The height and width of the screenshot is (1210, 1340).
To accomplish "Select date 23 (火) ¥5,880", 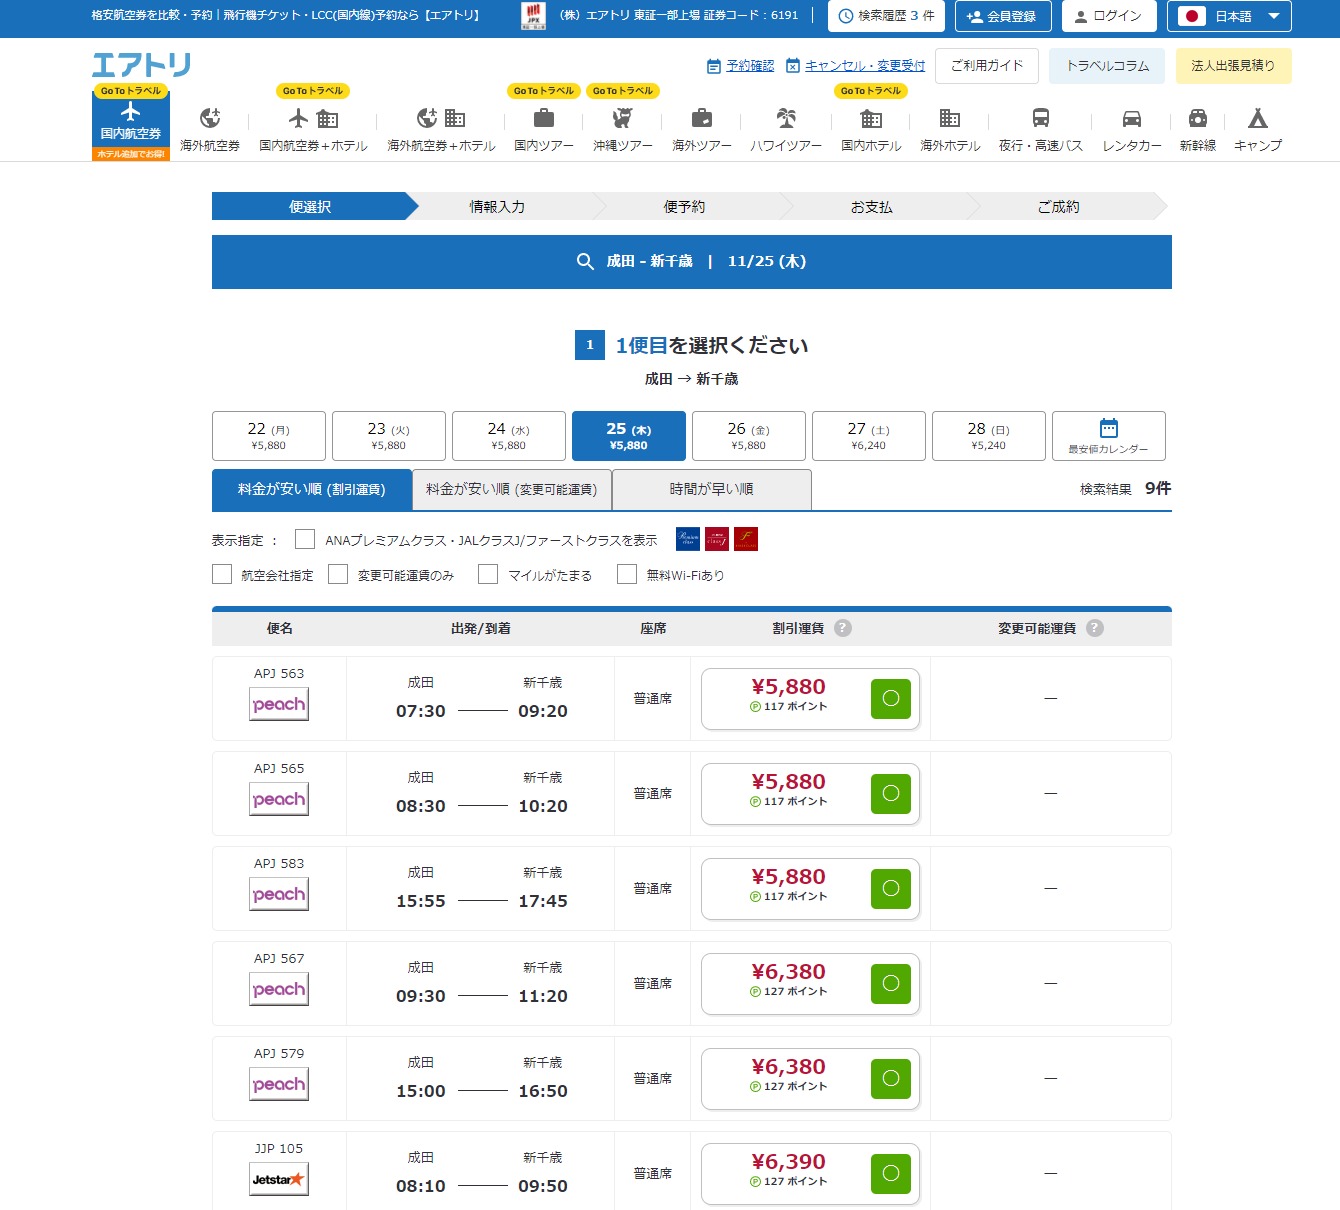I will coord(389,435).
